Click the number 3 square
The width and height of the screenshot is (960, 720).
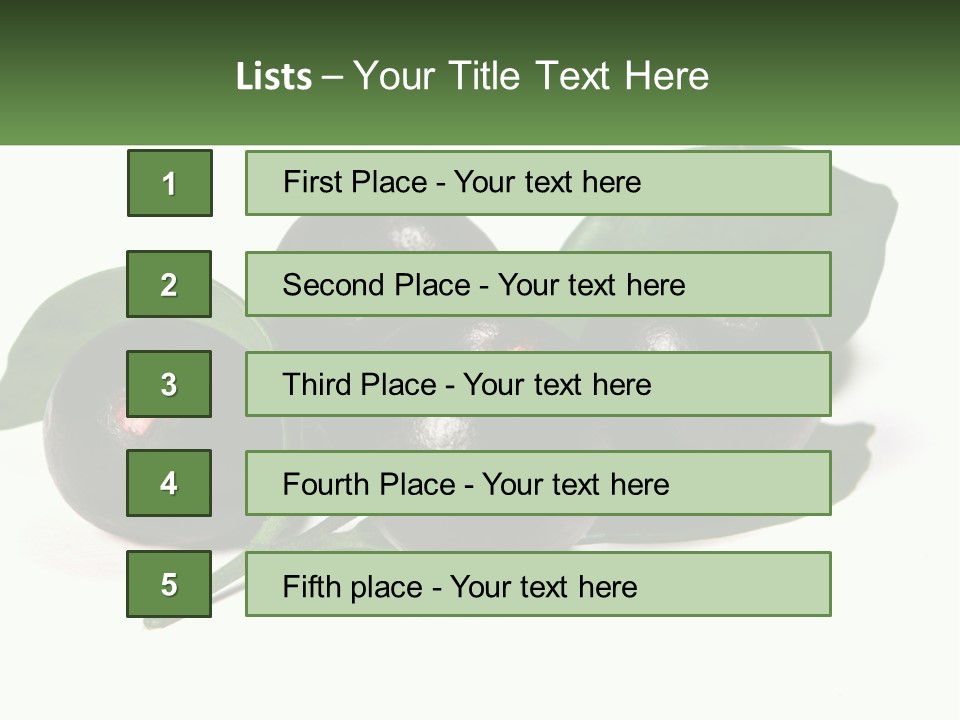(169, 384)
